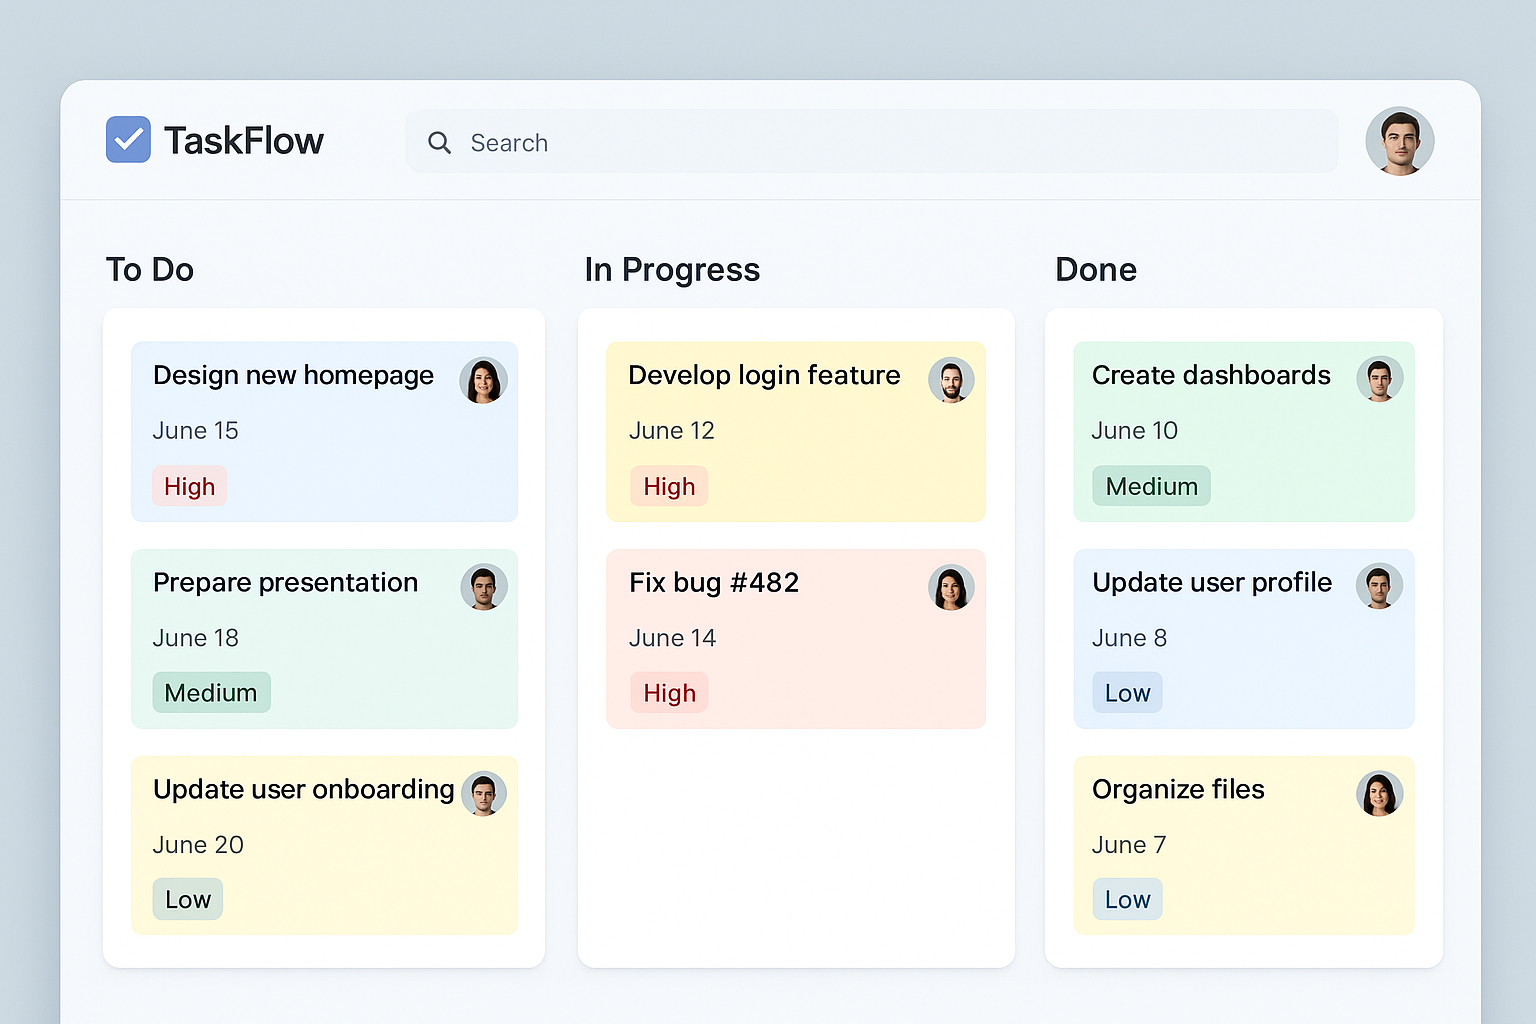Select the To Do column header
The height and width of the screenshot is (1024, 1536).
coord(150,269)
